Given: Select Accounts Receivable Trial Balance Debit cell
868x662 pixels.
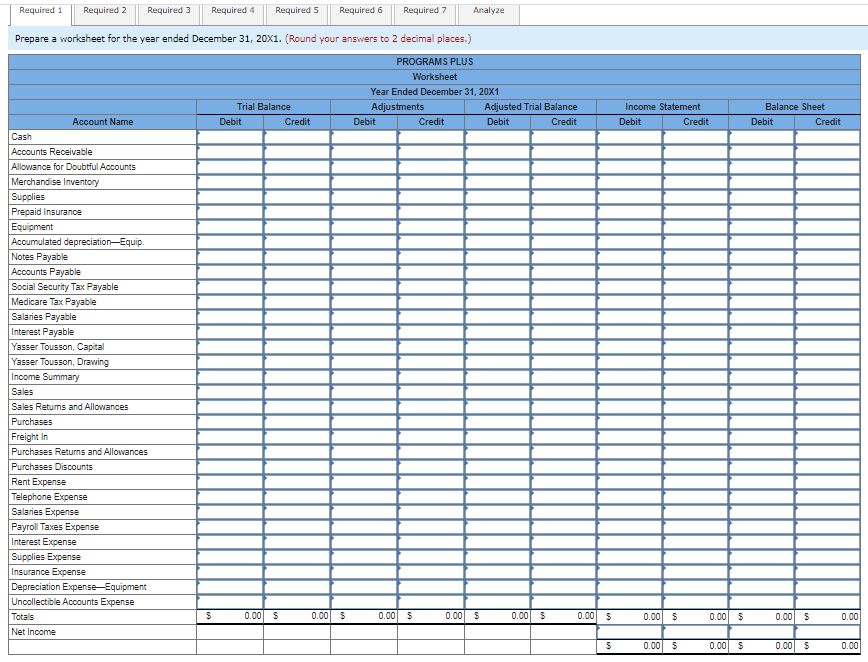Looking at the screenshot, I should click(x=230, y=152).
